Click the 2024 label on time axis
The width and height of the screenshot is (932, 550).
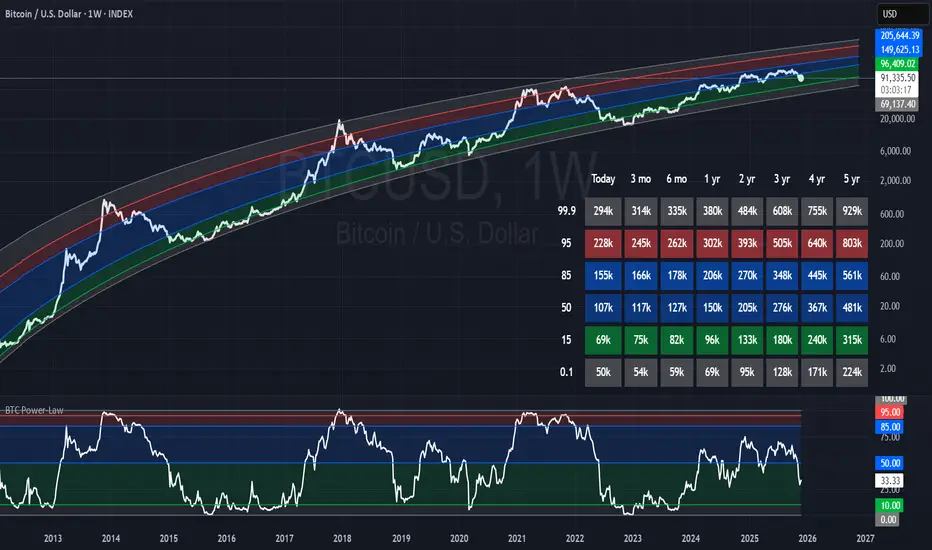(x=691, y=538)
